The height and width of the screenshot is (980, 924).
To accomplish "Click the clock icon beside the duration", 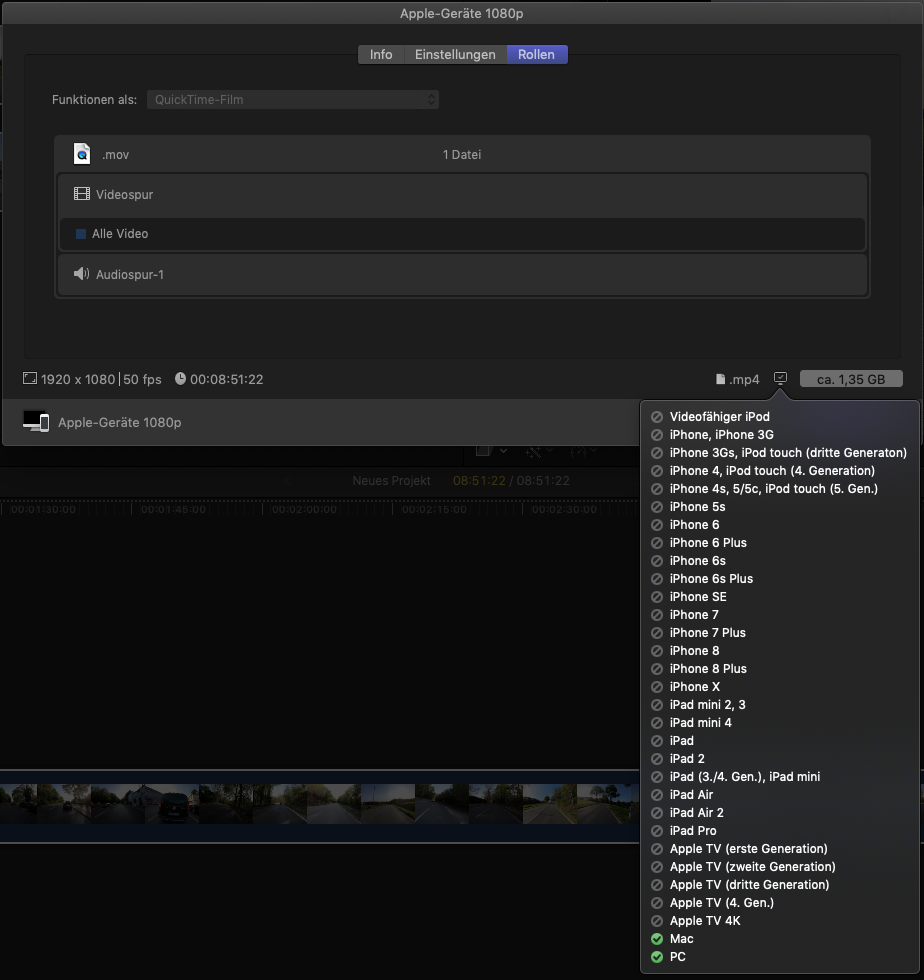I will (x=180, y=379).
